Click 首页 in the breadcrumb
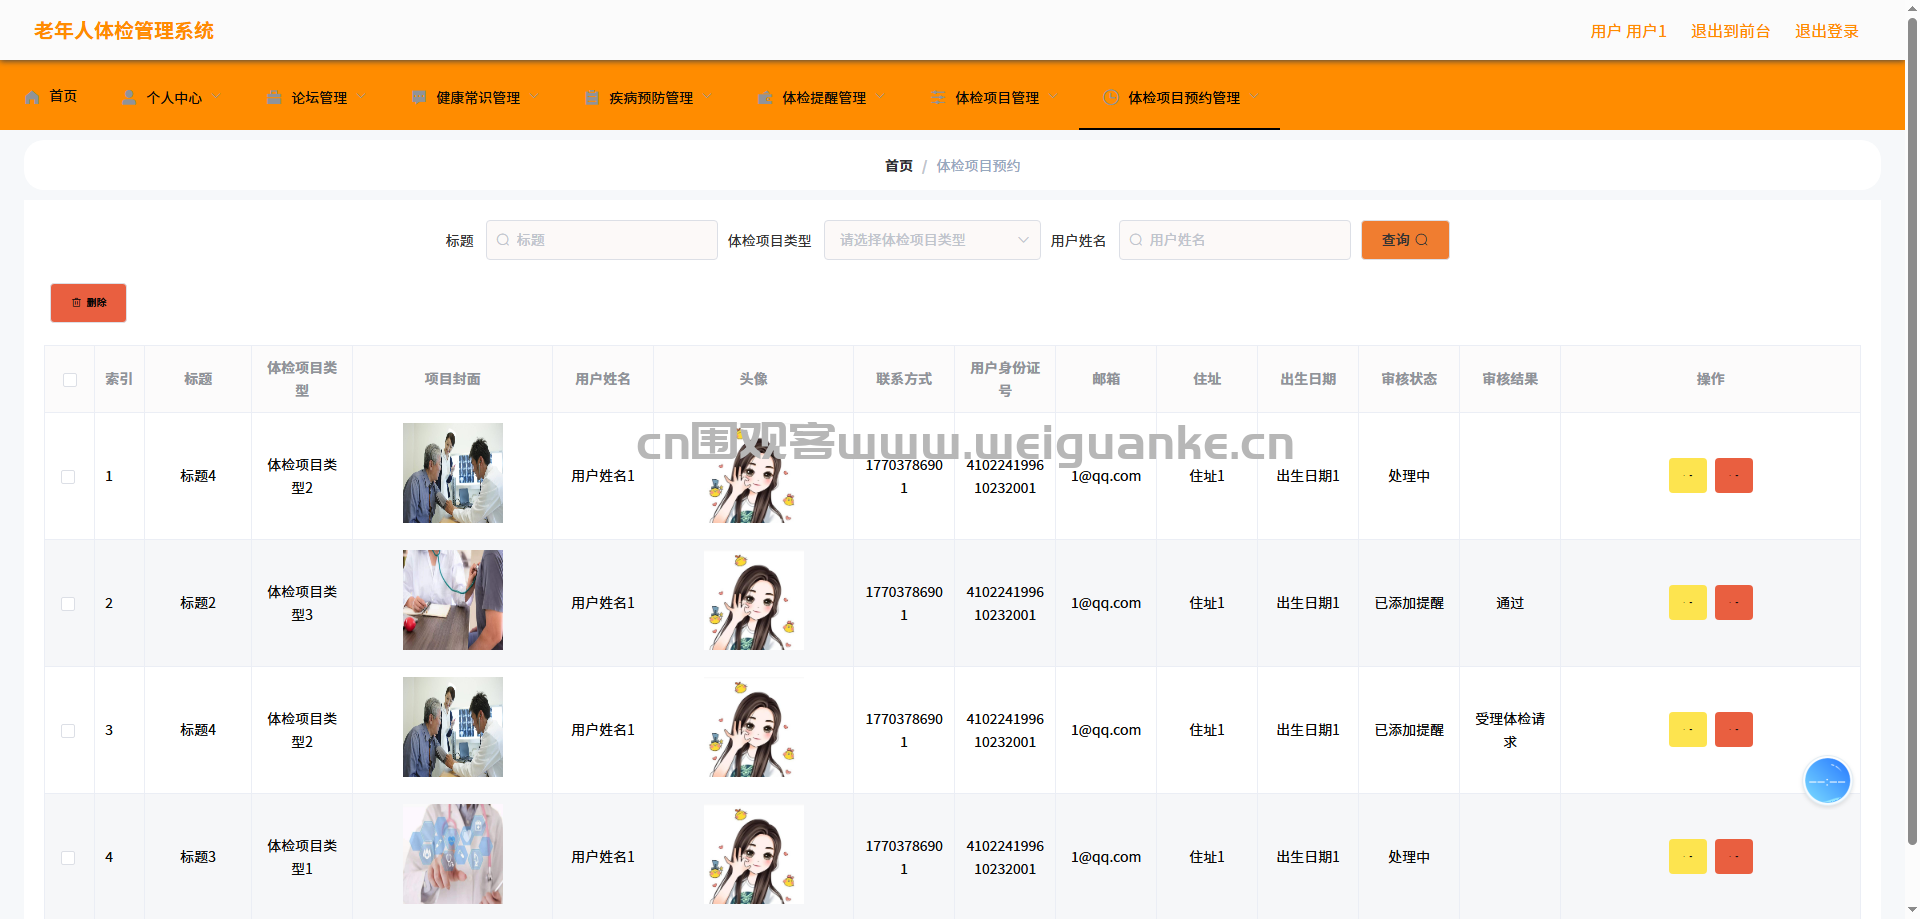The height and width of the screenshot is (919, 1920). [x=898, y=166]
